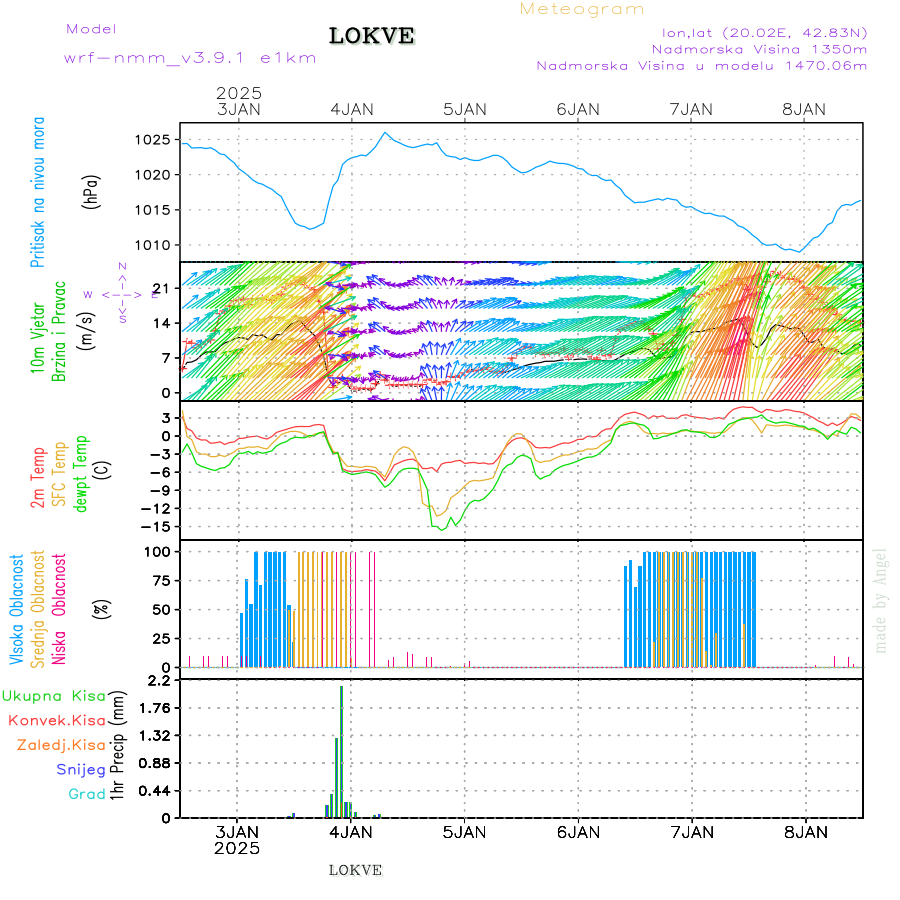Click the '(hPa)' unit label
This screenshot has width=900, height=900.
[91, 191]
